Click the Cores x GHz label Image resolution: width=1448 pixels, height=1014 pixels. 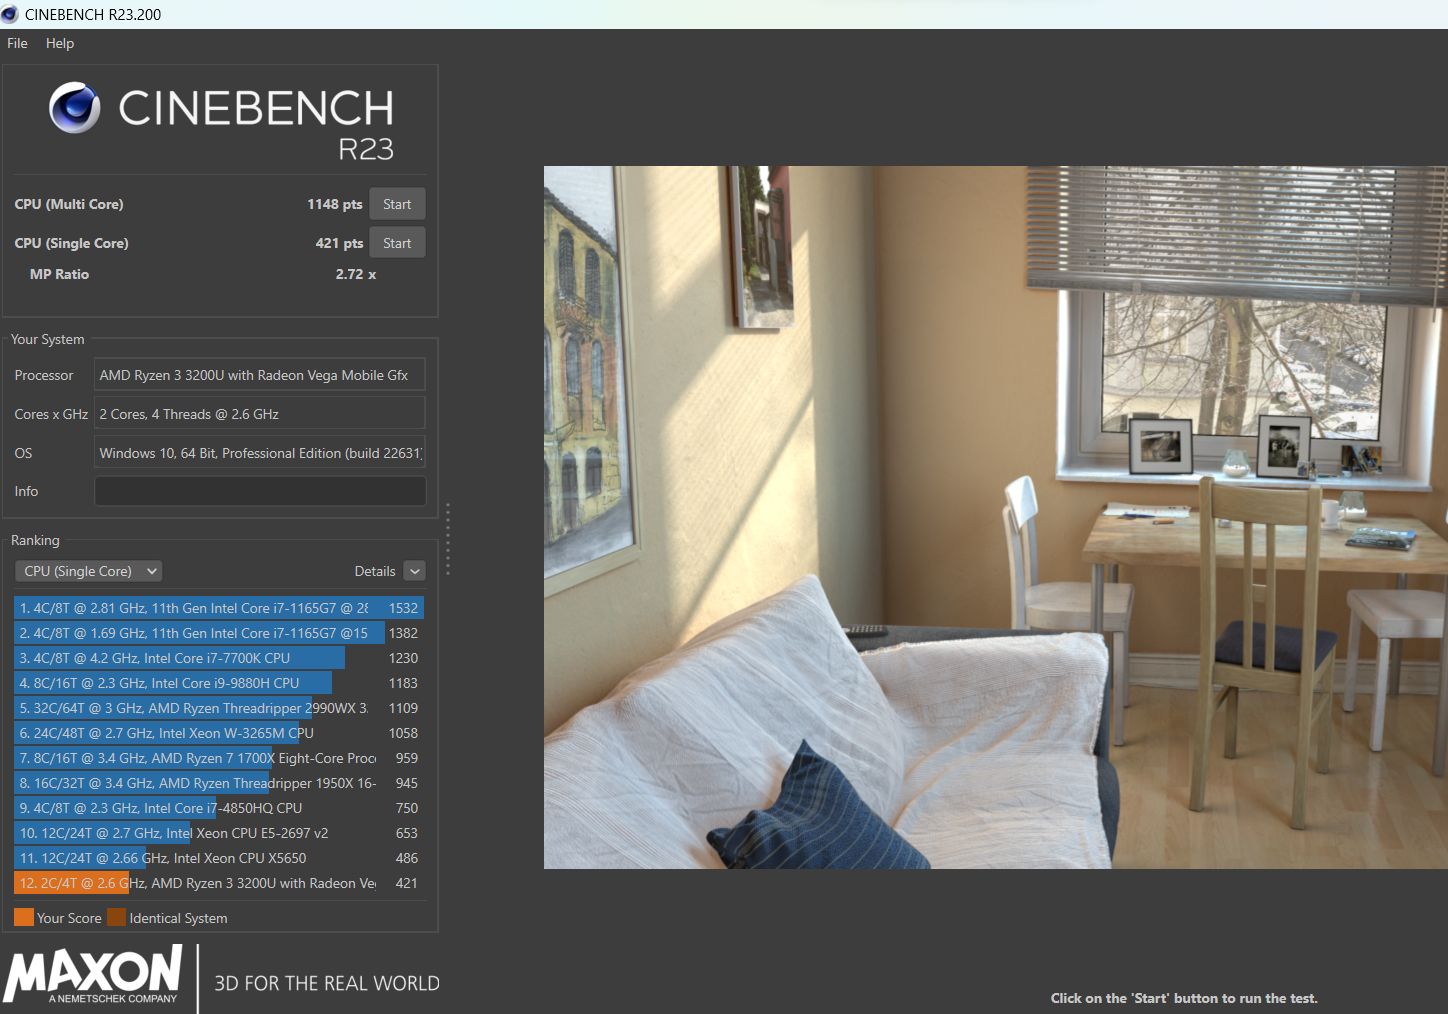click(x=51, y=414)
